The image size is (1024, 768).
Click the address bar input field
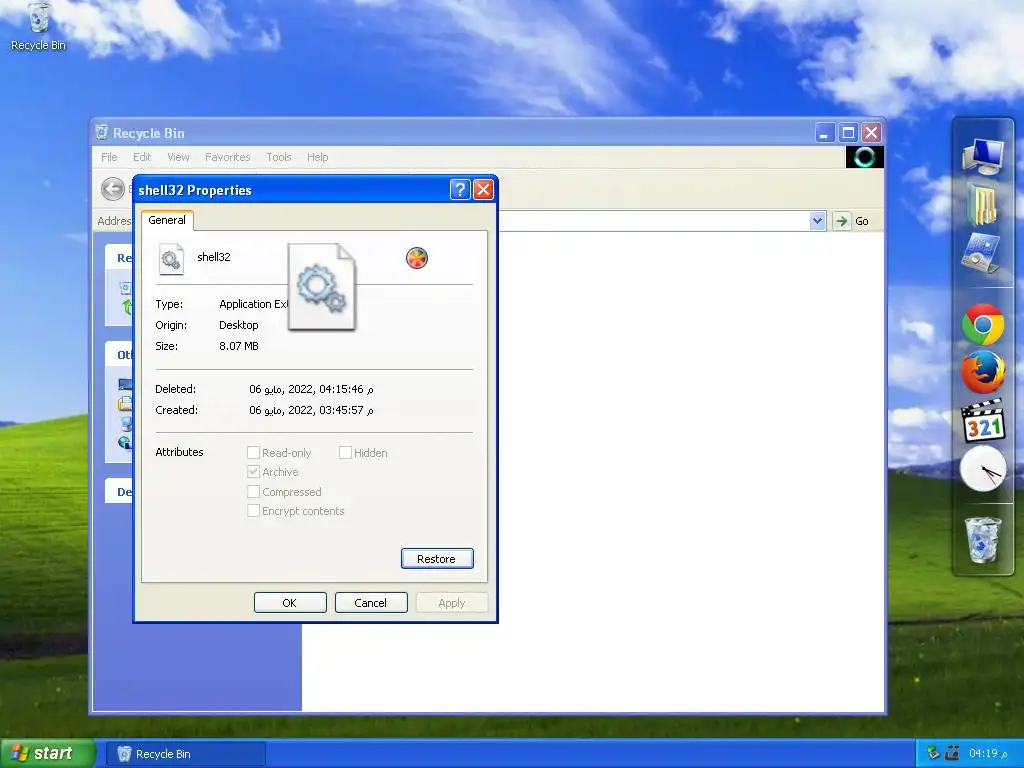[x=653, y=221]
